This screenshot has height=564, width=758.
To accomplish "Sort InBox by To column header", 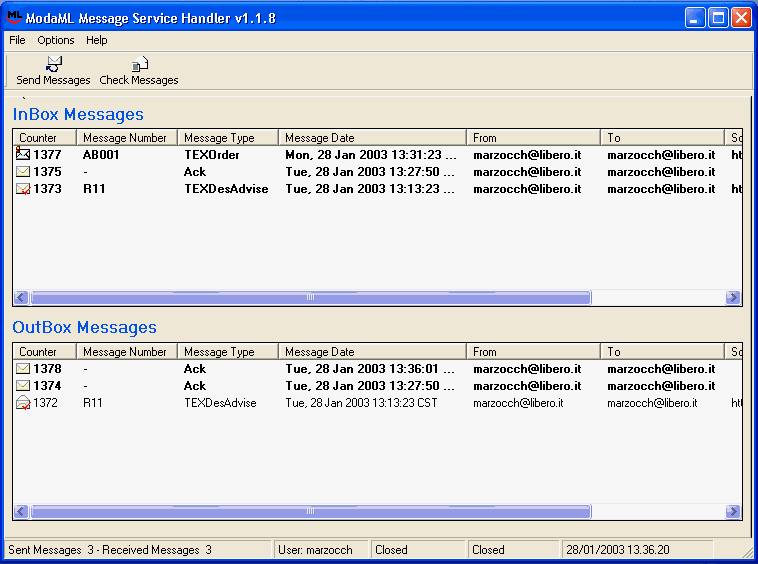I will [x=662, y=138].
